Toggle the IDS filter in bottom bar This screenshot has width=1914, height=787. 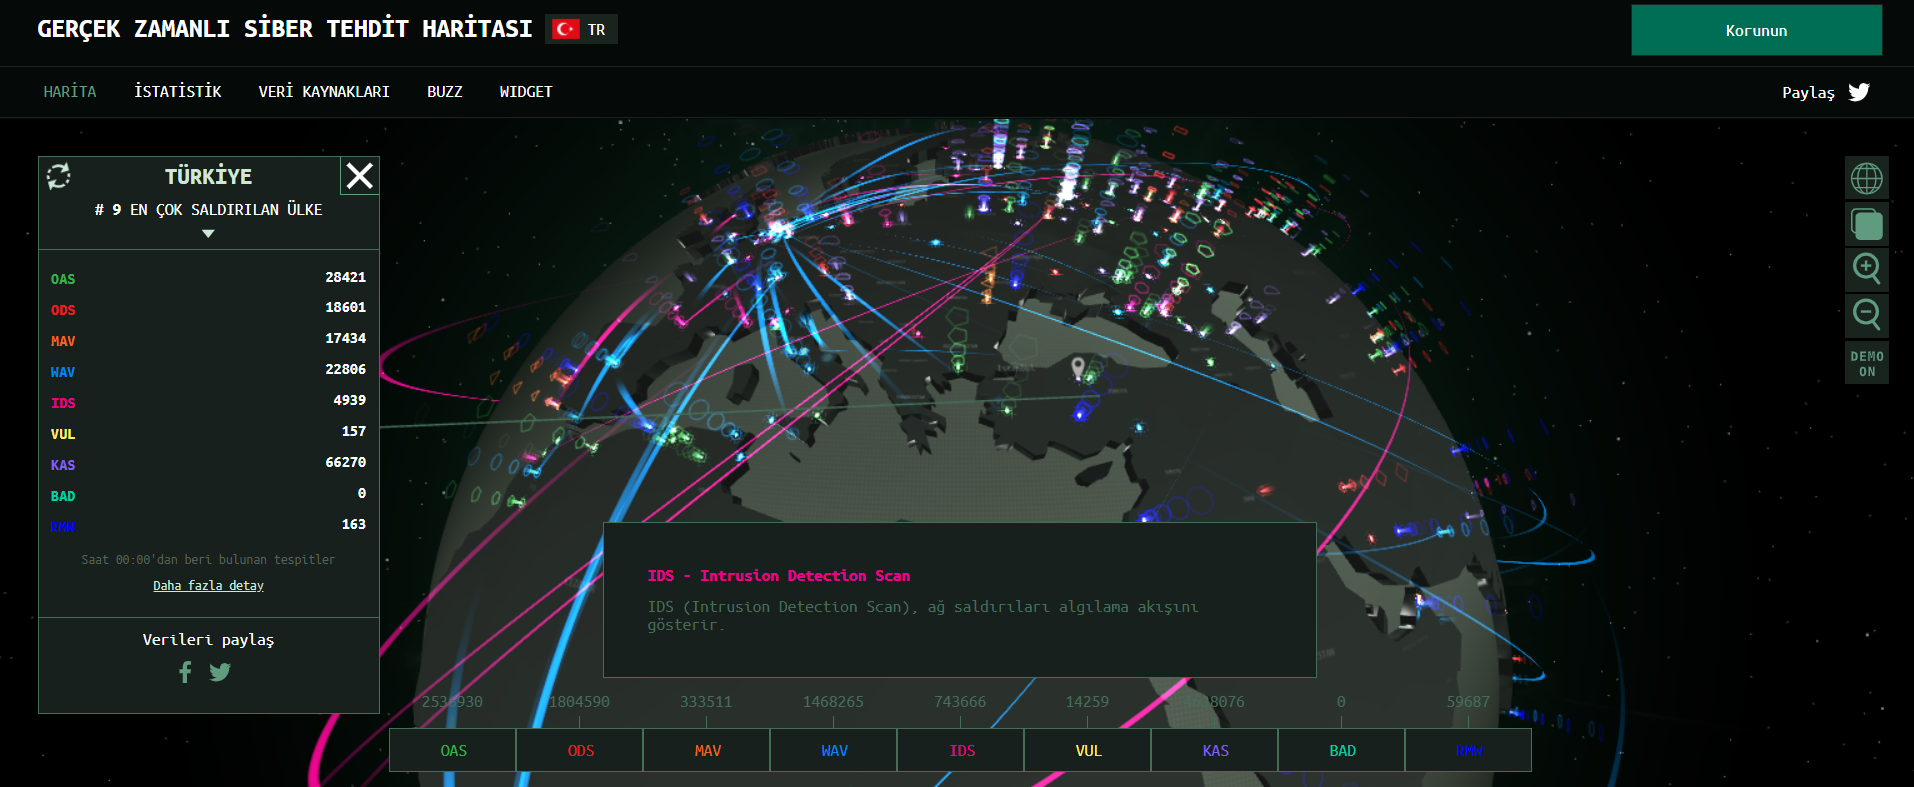(961, 750)
